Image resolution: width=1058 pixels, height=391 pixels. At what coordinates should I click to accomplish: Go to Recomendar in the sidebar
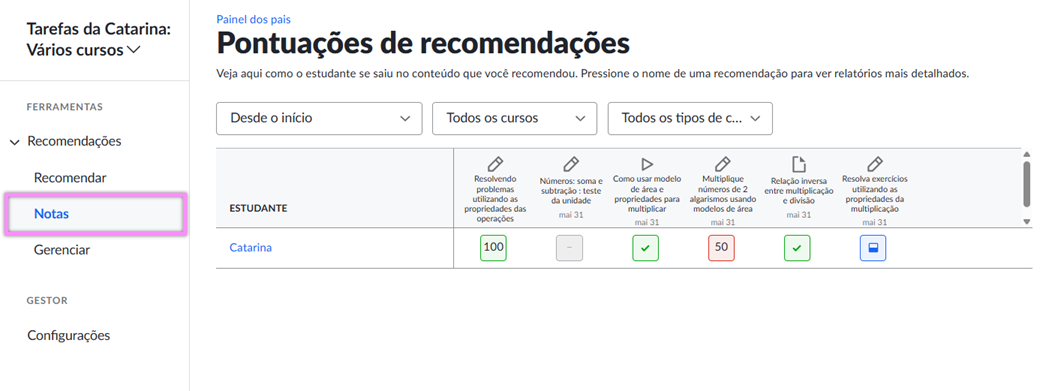(x=70, y=178)
